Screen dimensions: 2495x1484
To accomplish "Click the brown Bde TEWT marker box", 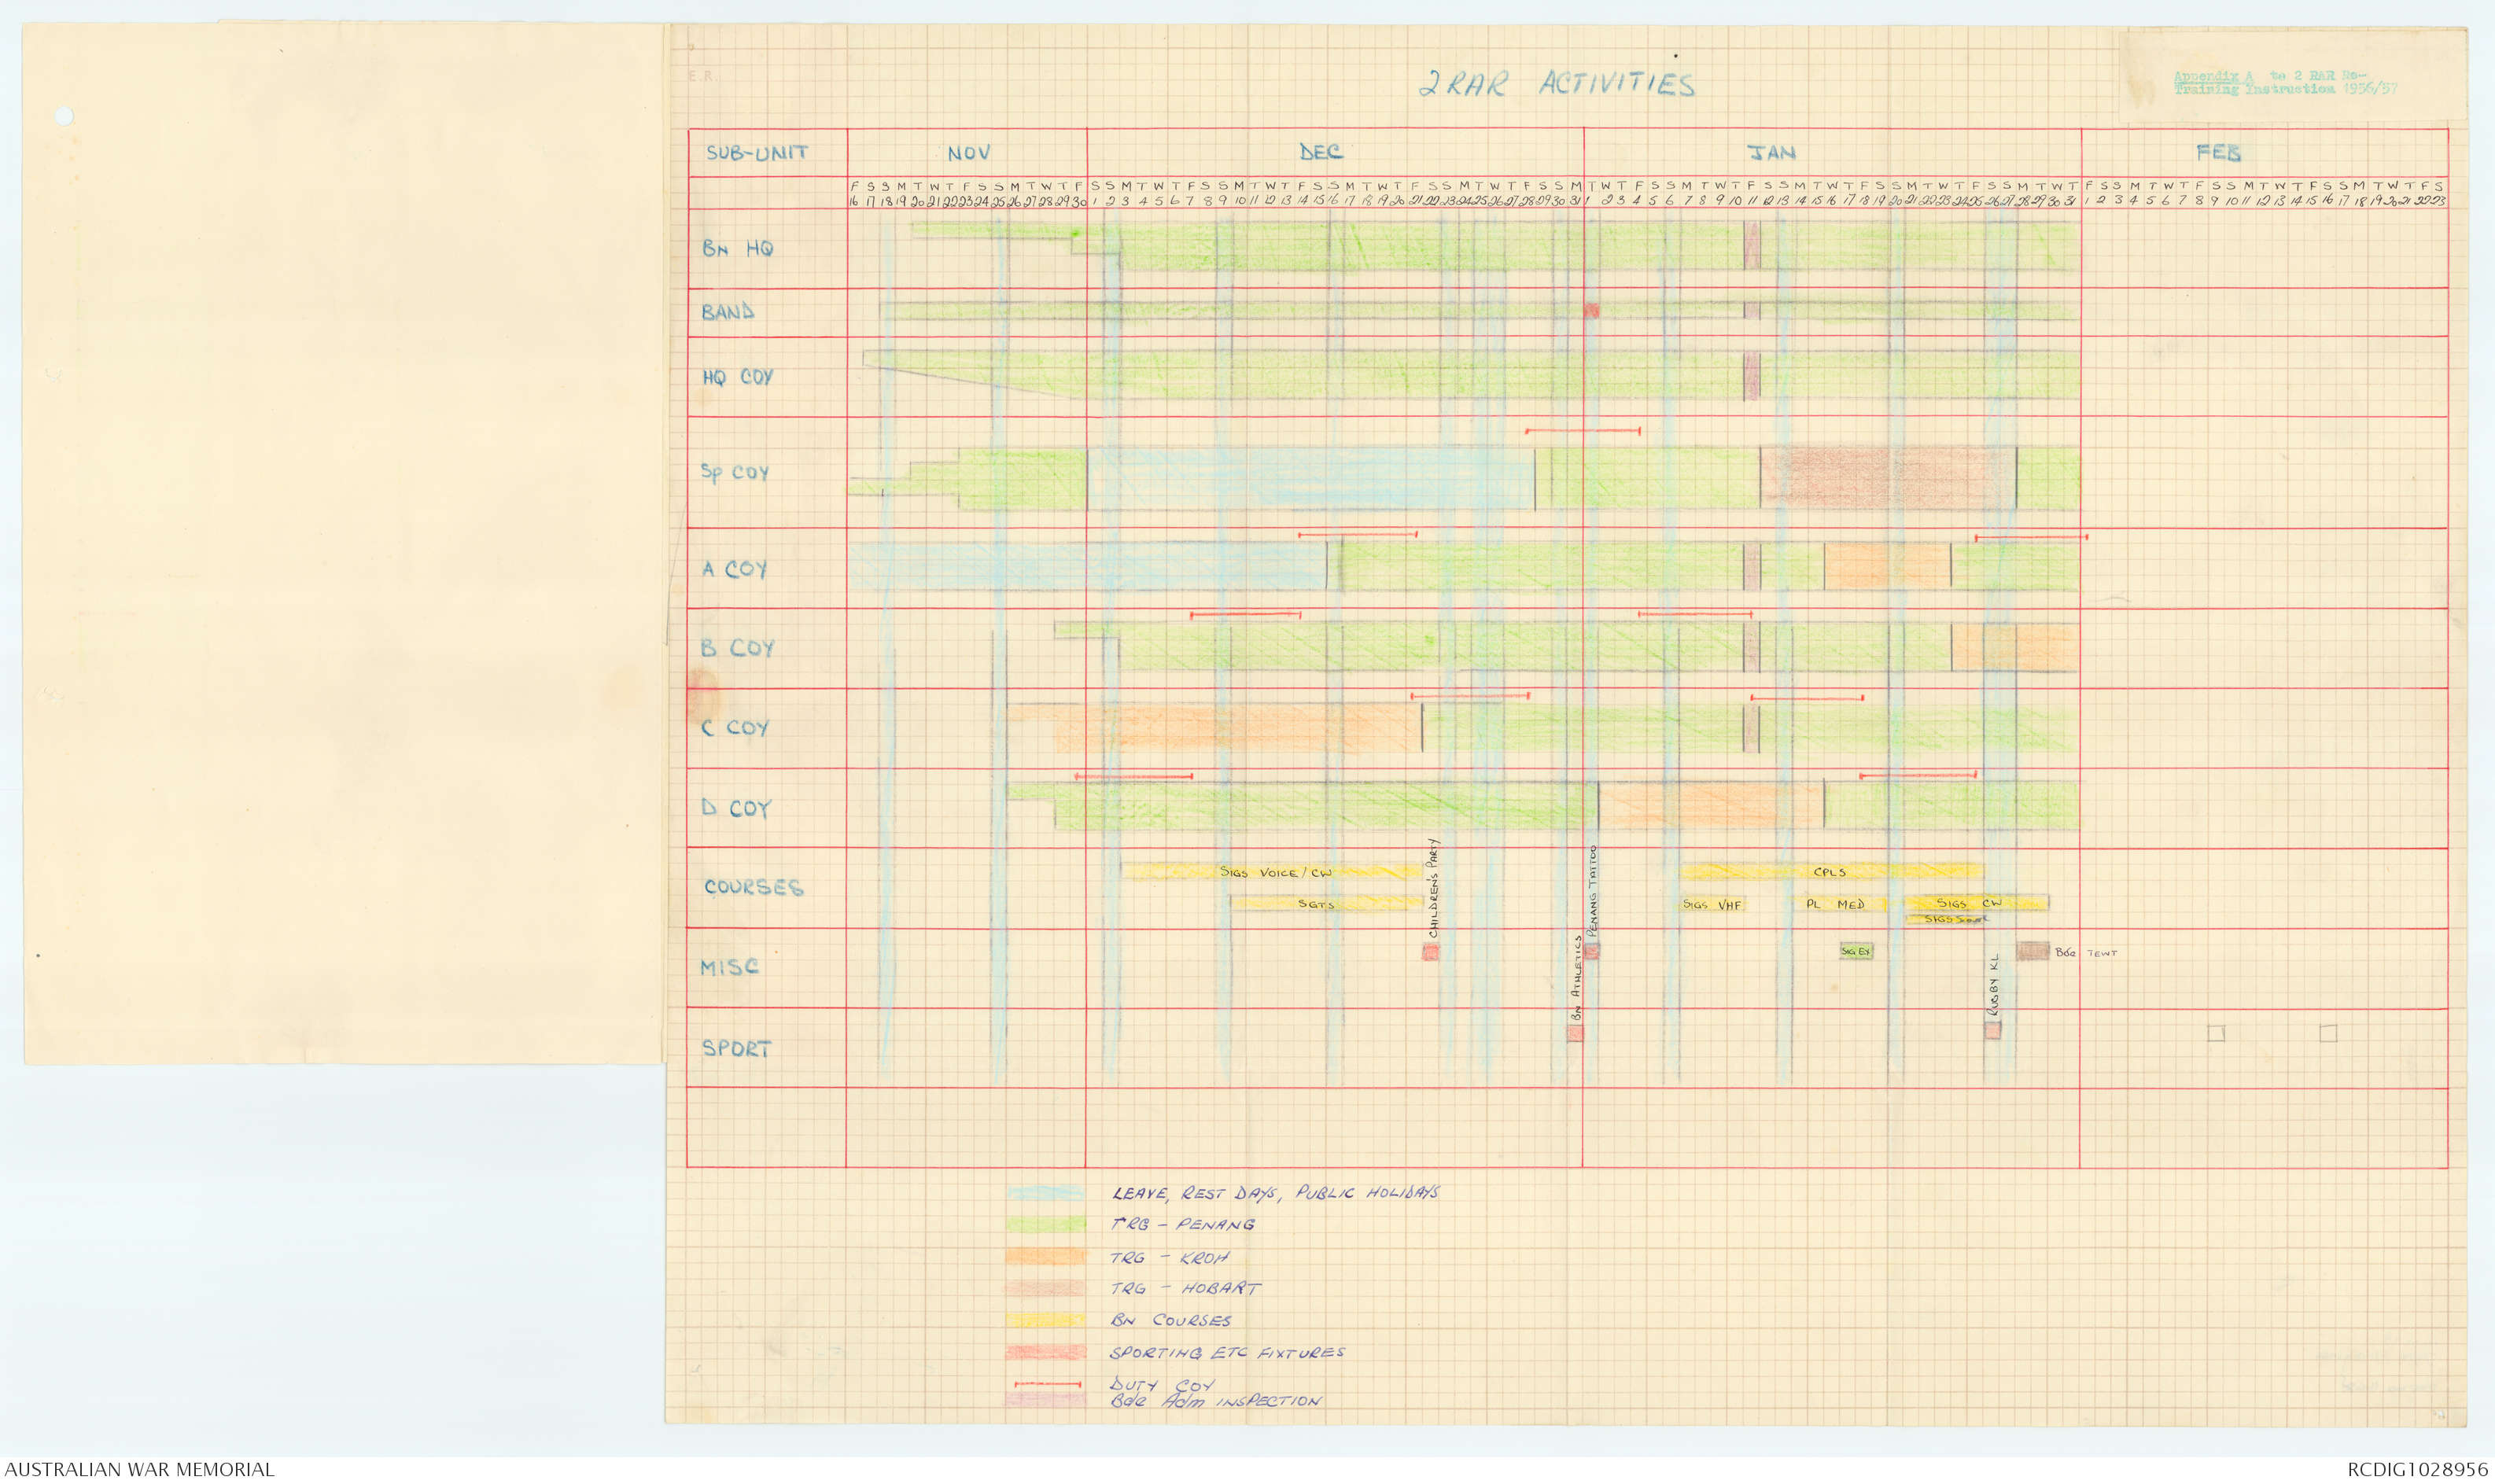I will pos(2032,951).
